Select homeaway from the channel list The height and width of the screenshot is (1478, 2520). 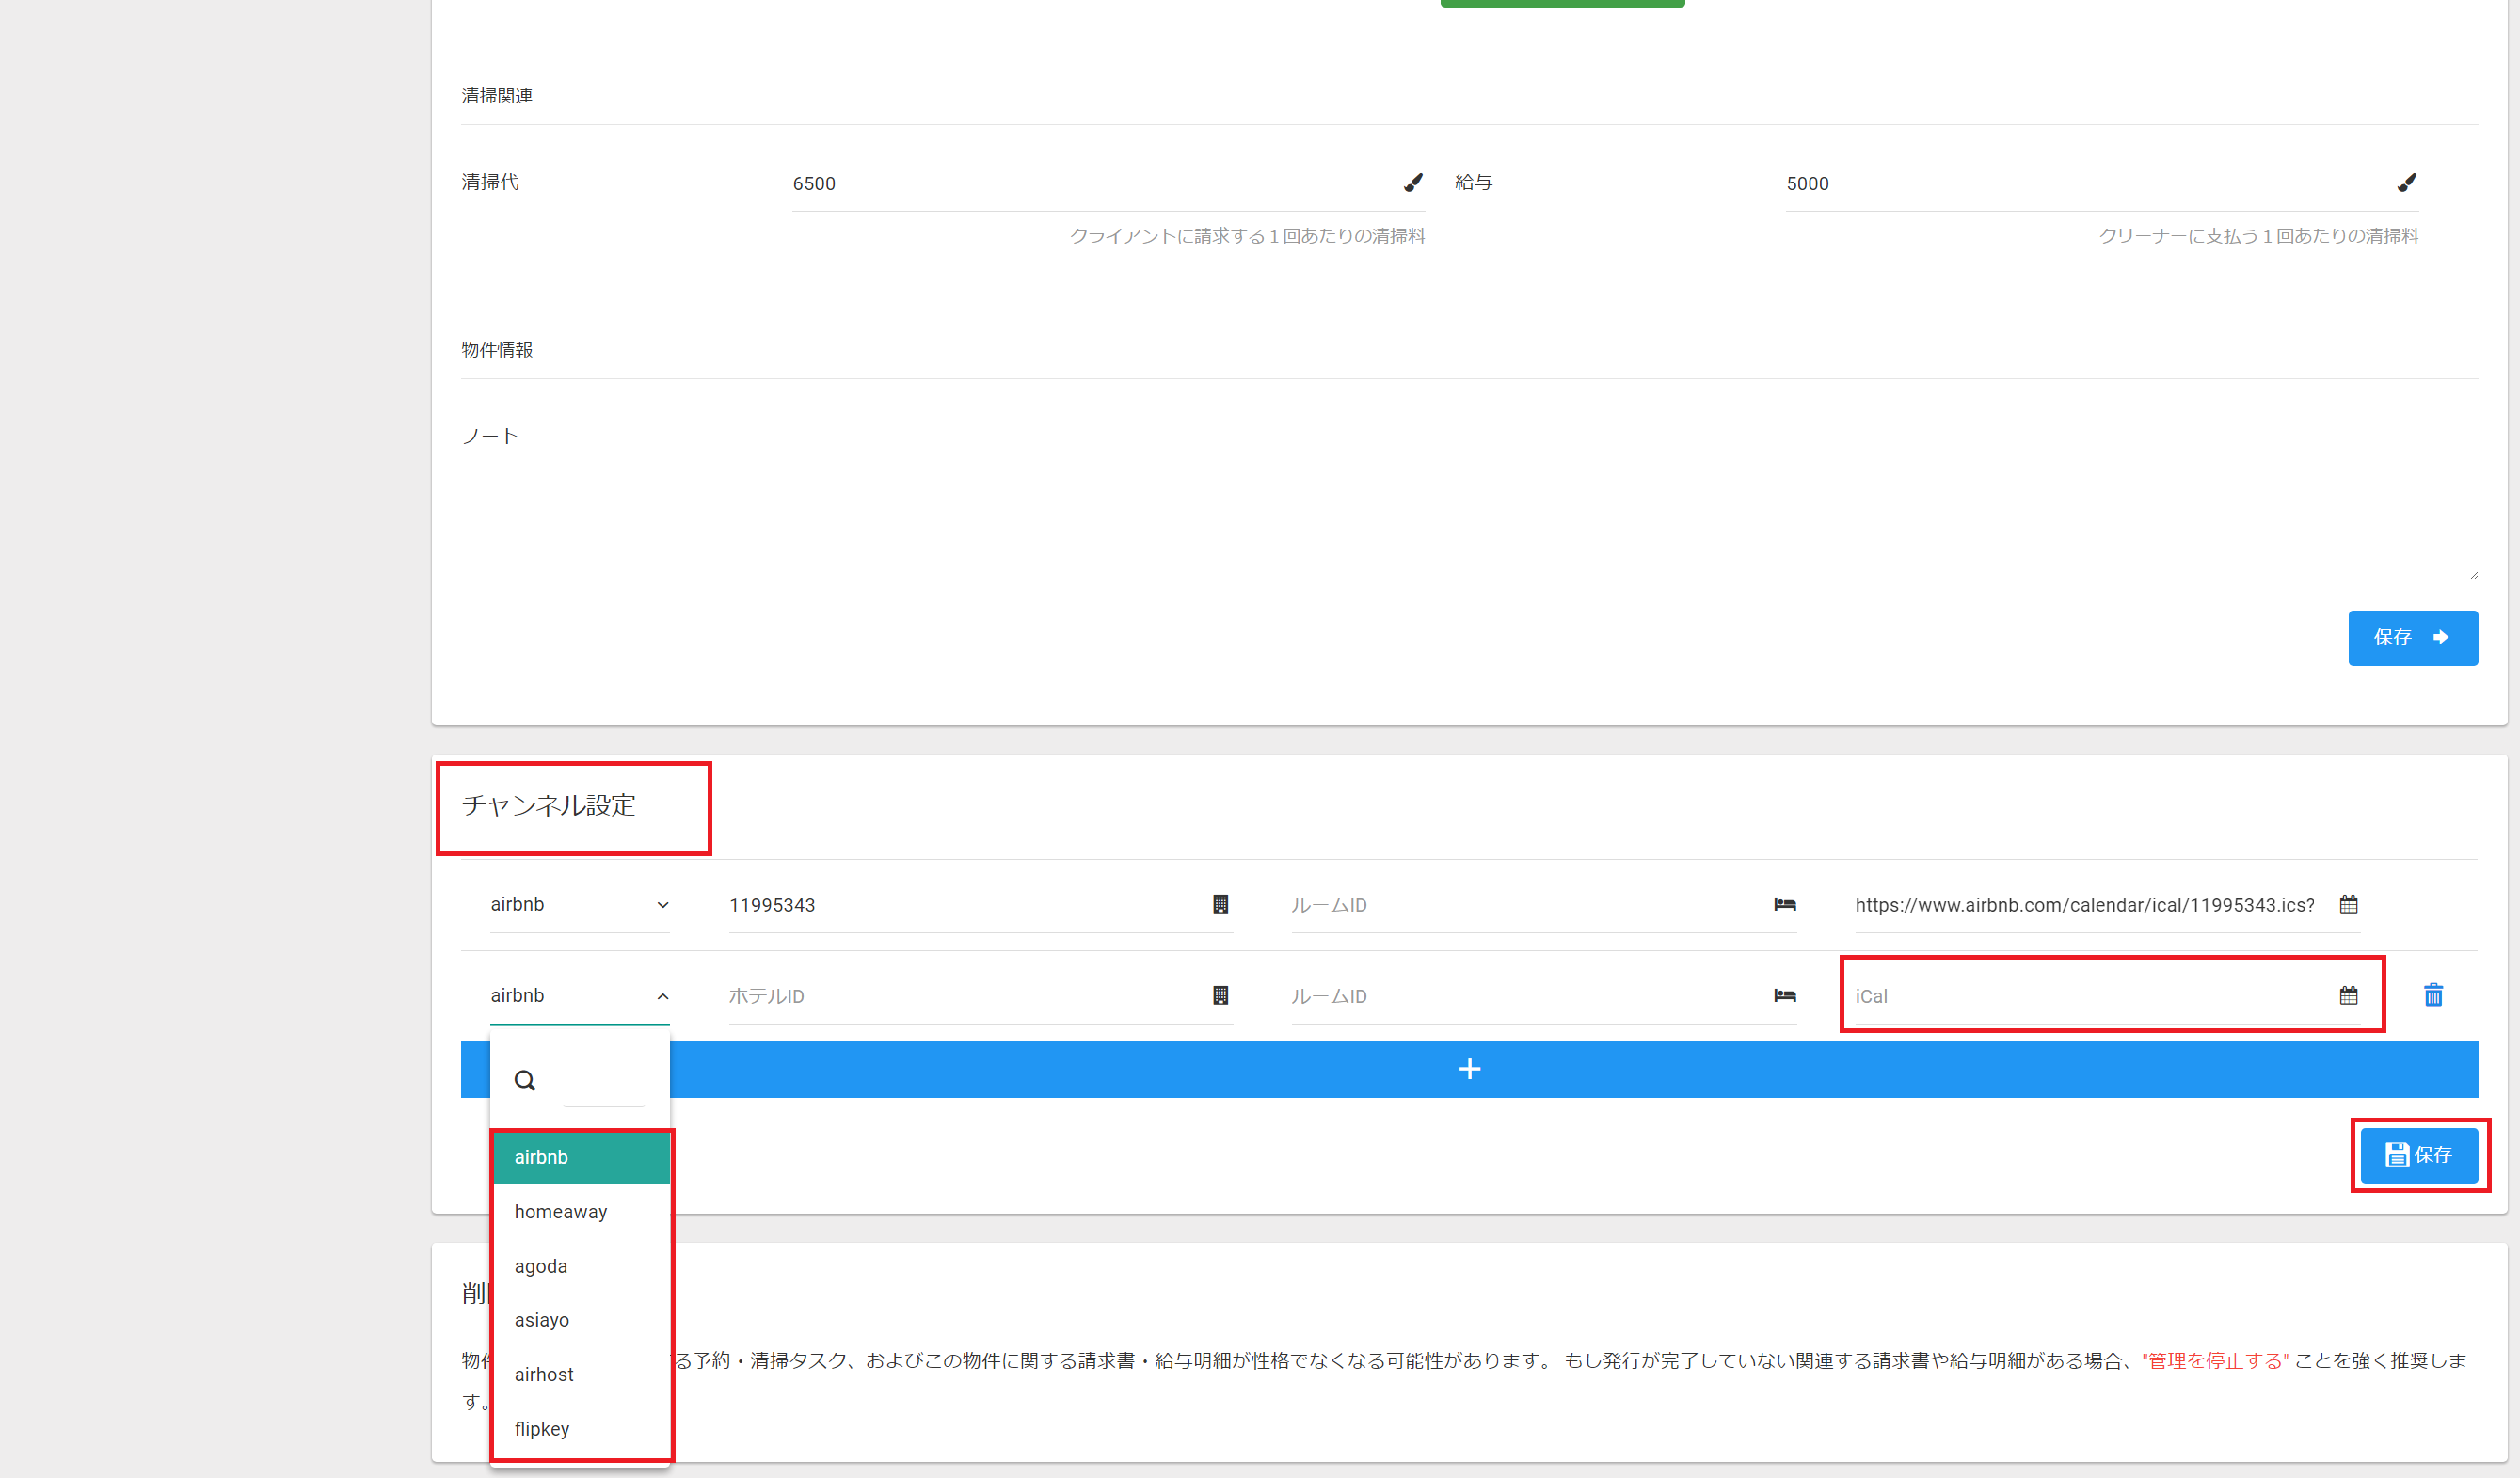click(560, 1211)
